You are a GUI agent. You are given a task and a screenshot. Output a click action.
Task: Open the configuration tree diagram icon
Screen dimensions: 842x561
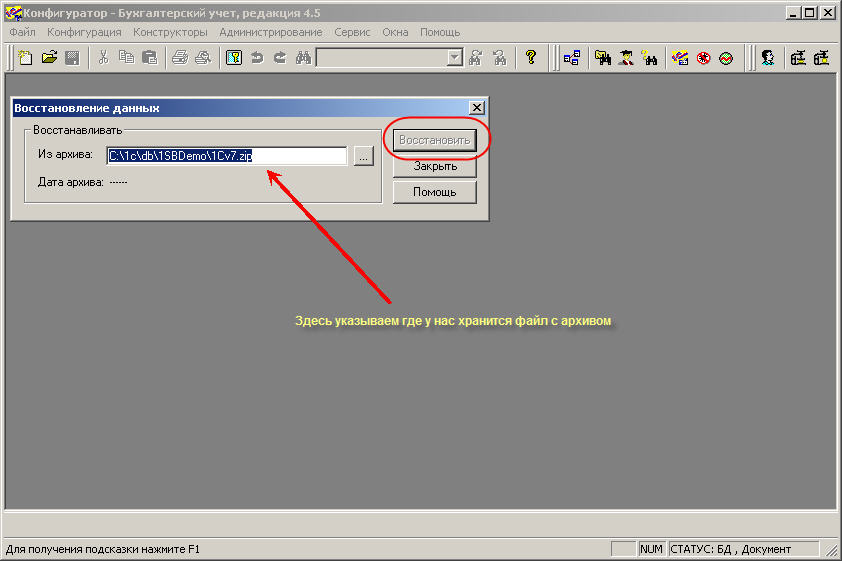pos(572,57)
